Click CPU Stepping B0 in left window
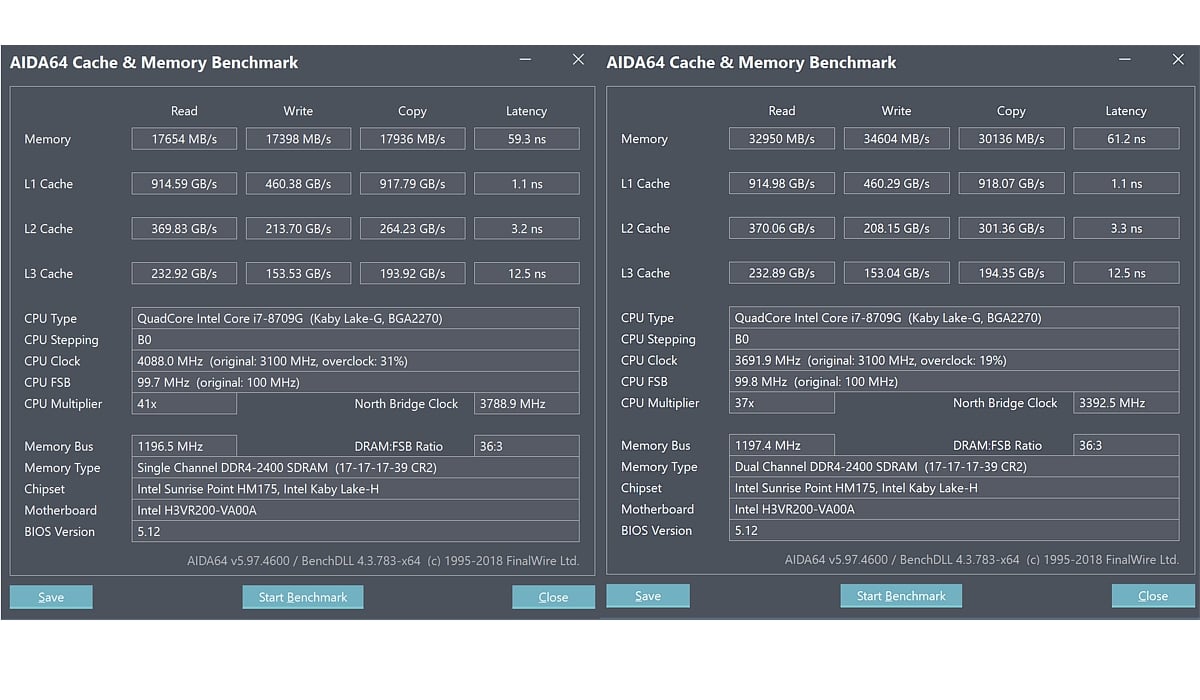 click(355, 340)
